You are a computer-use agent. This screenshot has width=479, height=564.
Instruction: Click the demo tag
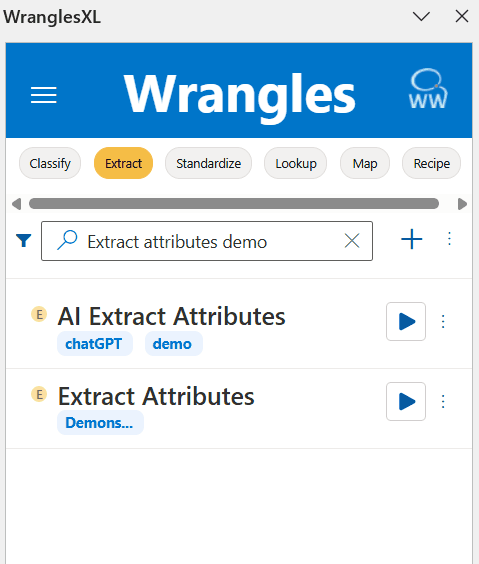coord(174,344)
